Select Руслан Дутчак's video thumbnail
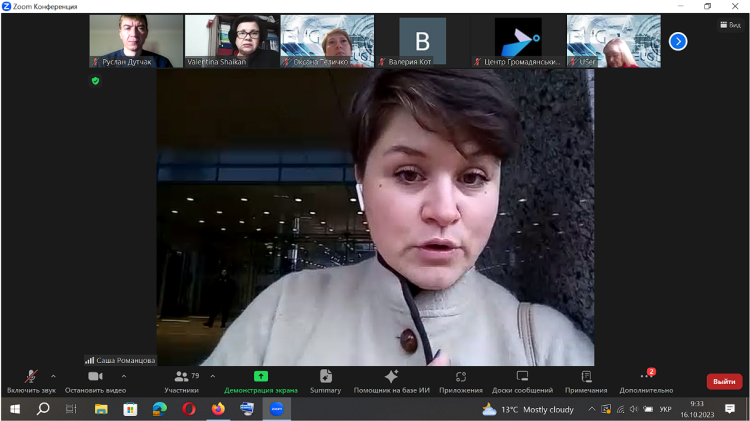 coord(136,41)
